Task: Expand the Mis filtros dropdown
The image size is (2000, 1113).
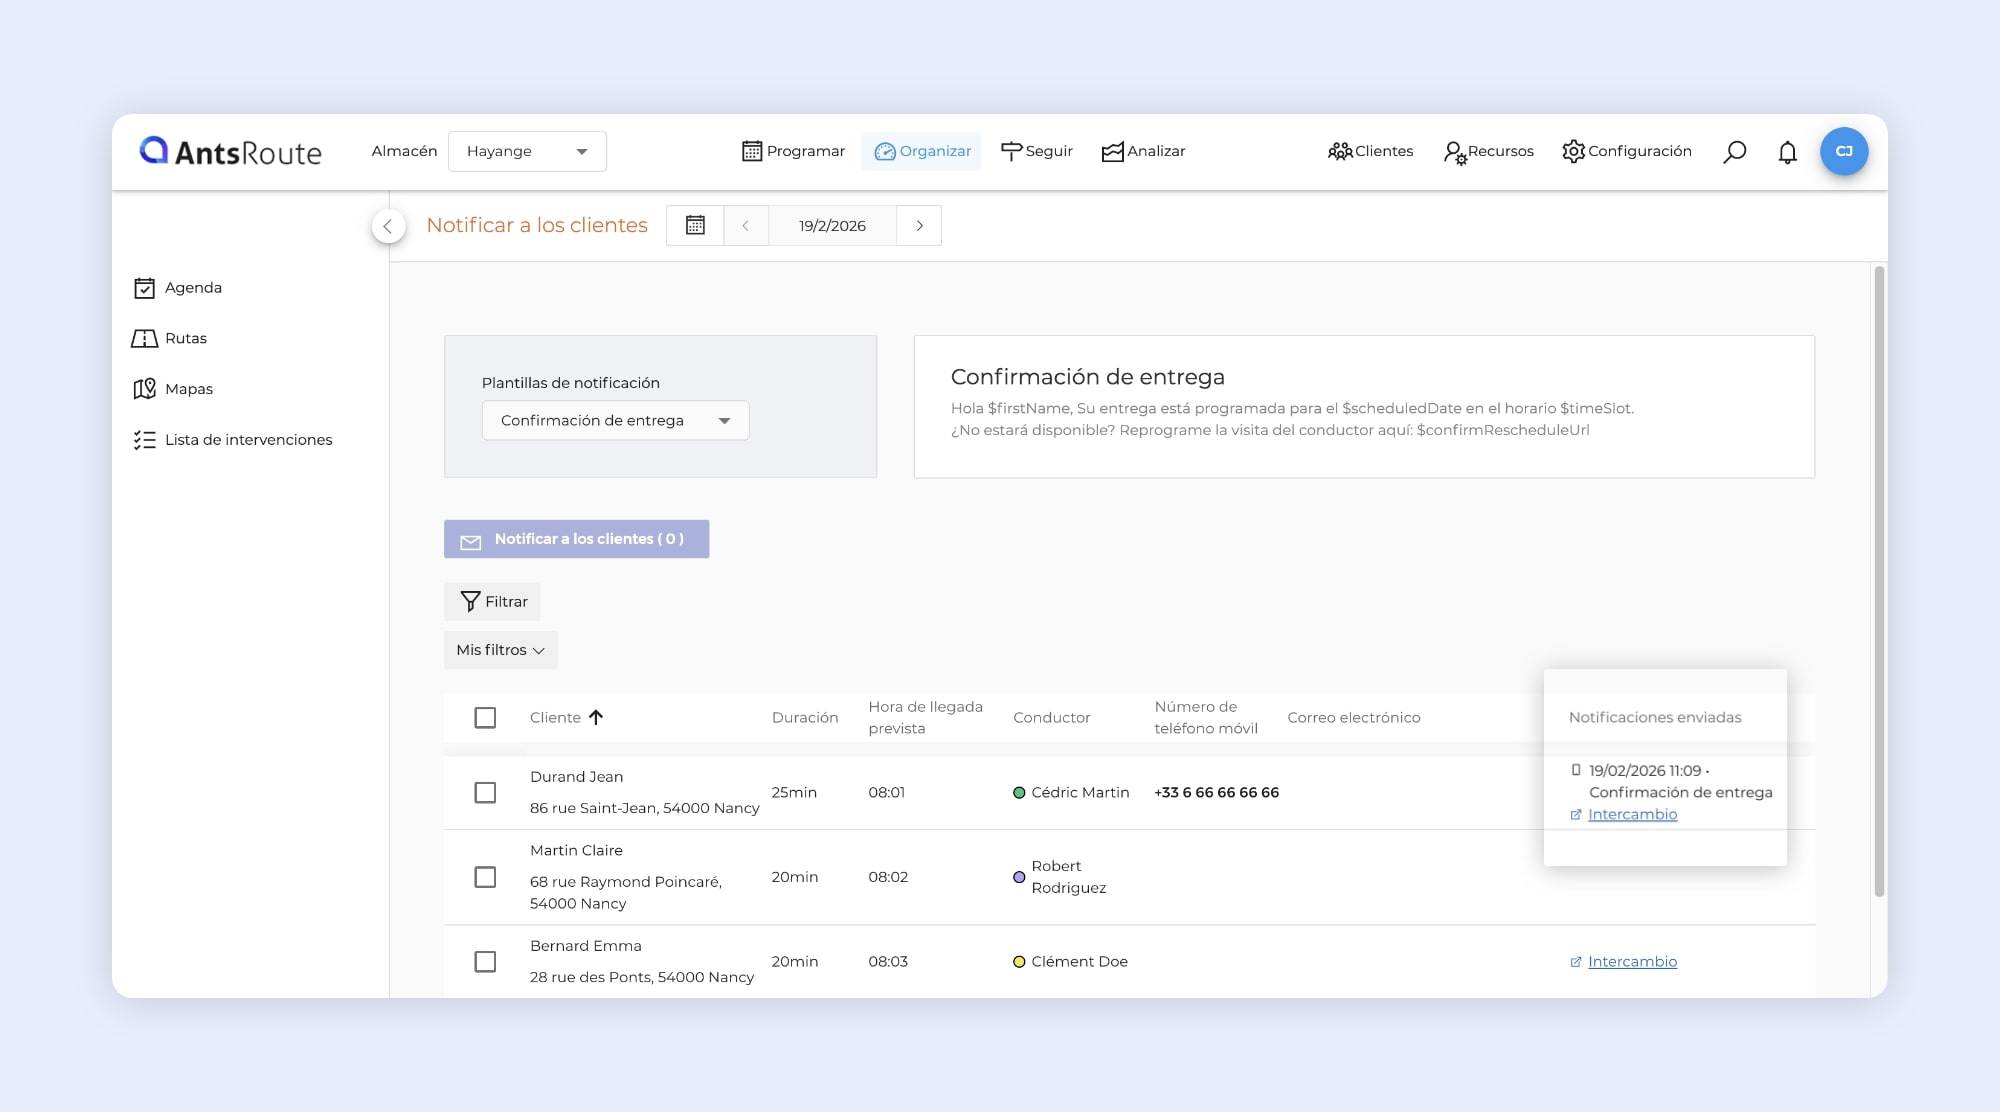Action: [500, 650]
